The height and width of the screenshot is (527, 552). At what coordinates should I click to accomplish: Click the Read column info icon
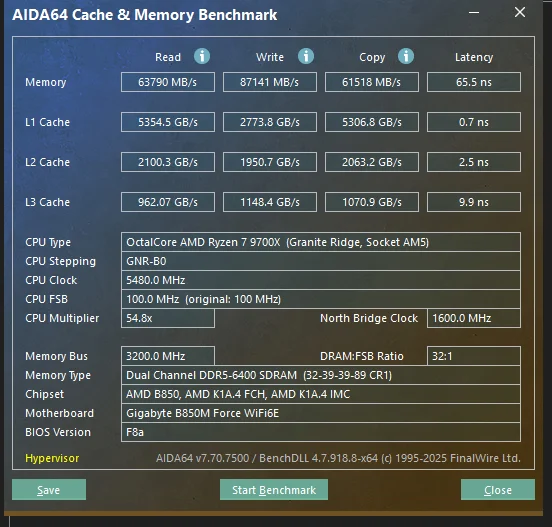[202, 56]
